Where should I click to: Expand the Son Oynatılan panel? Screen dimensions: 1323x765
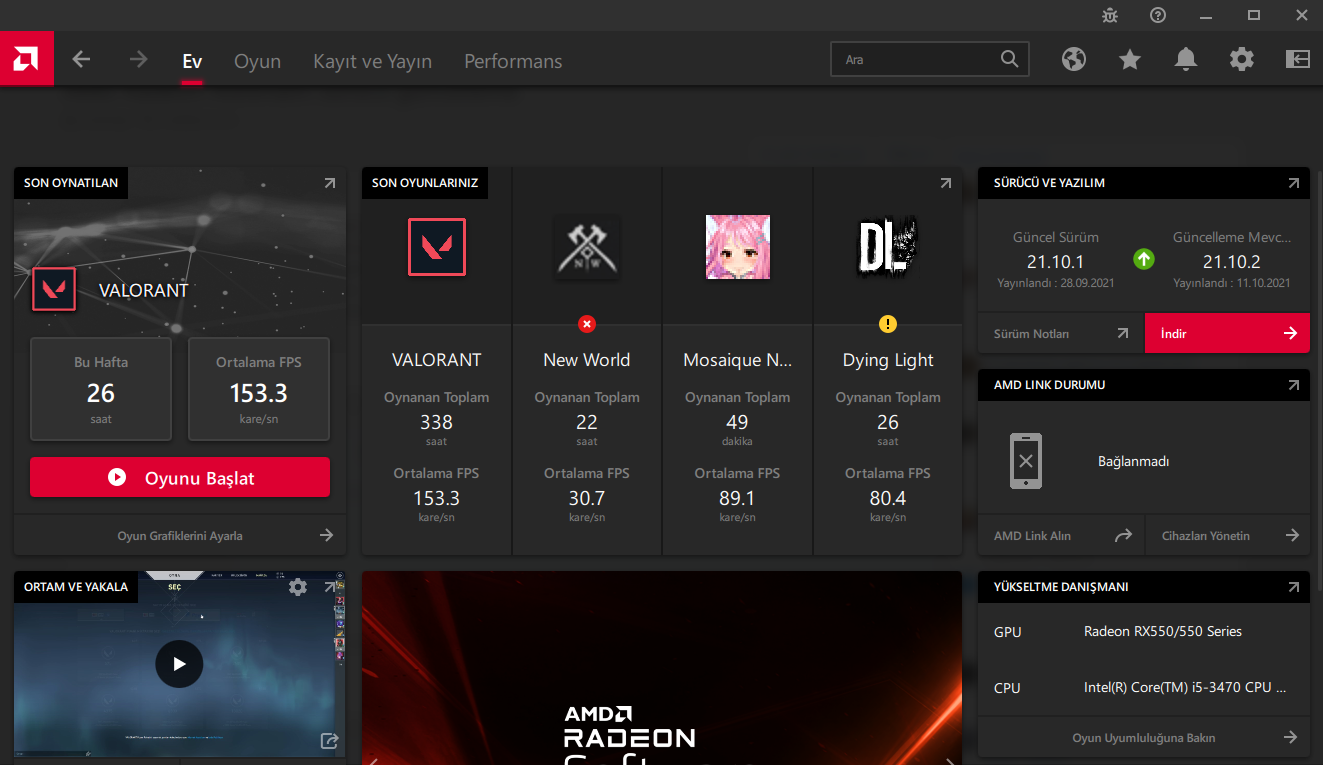point(330,183)
